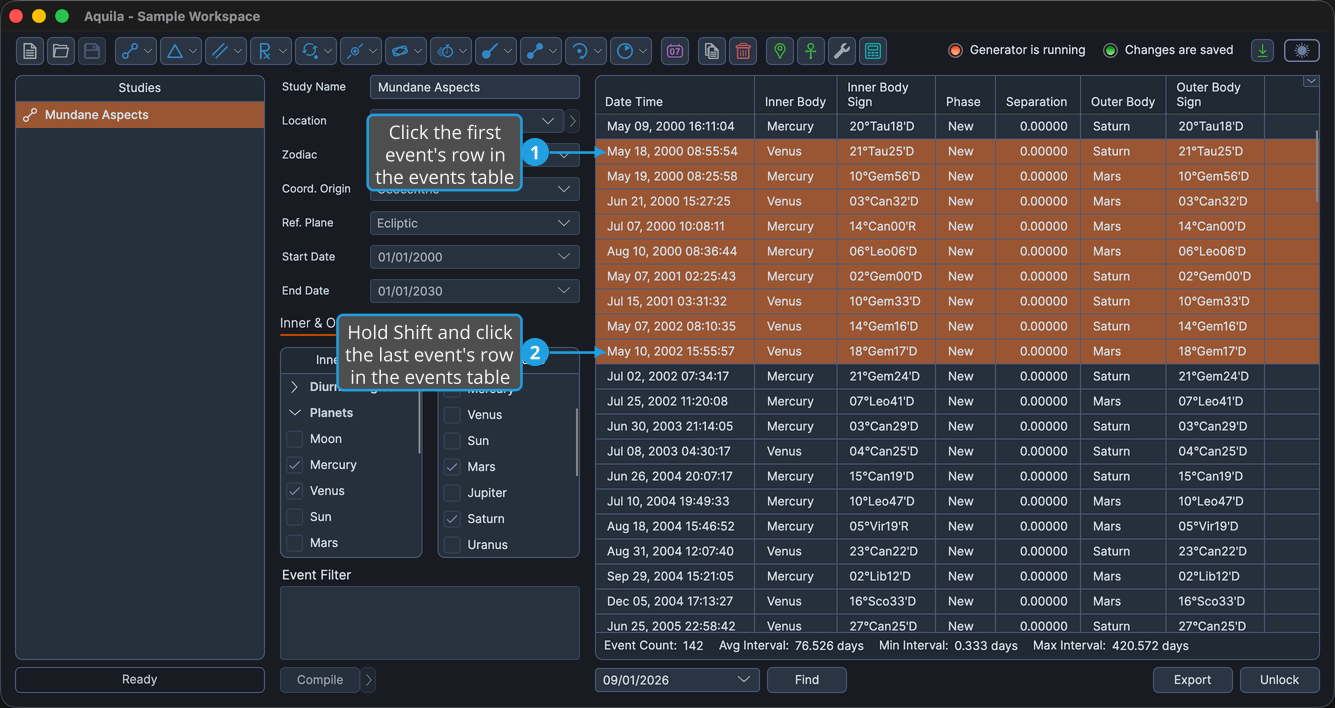Click the Unlock button
The height and width of the screenshot is (708, 1335).
tap(1279, 680)
